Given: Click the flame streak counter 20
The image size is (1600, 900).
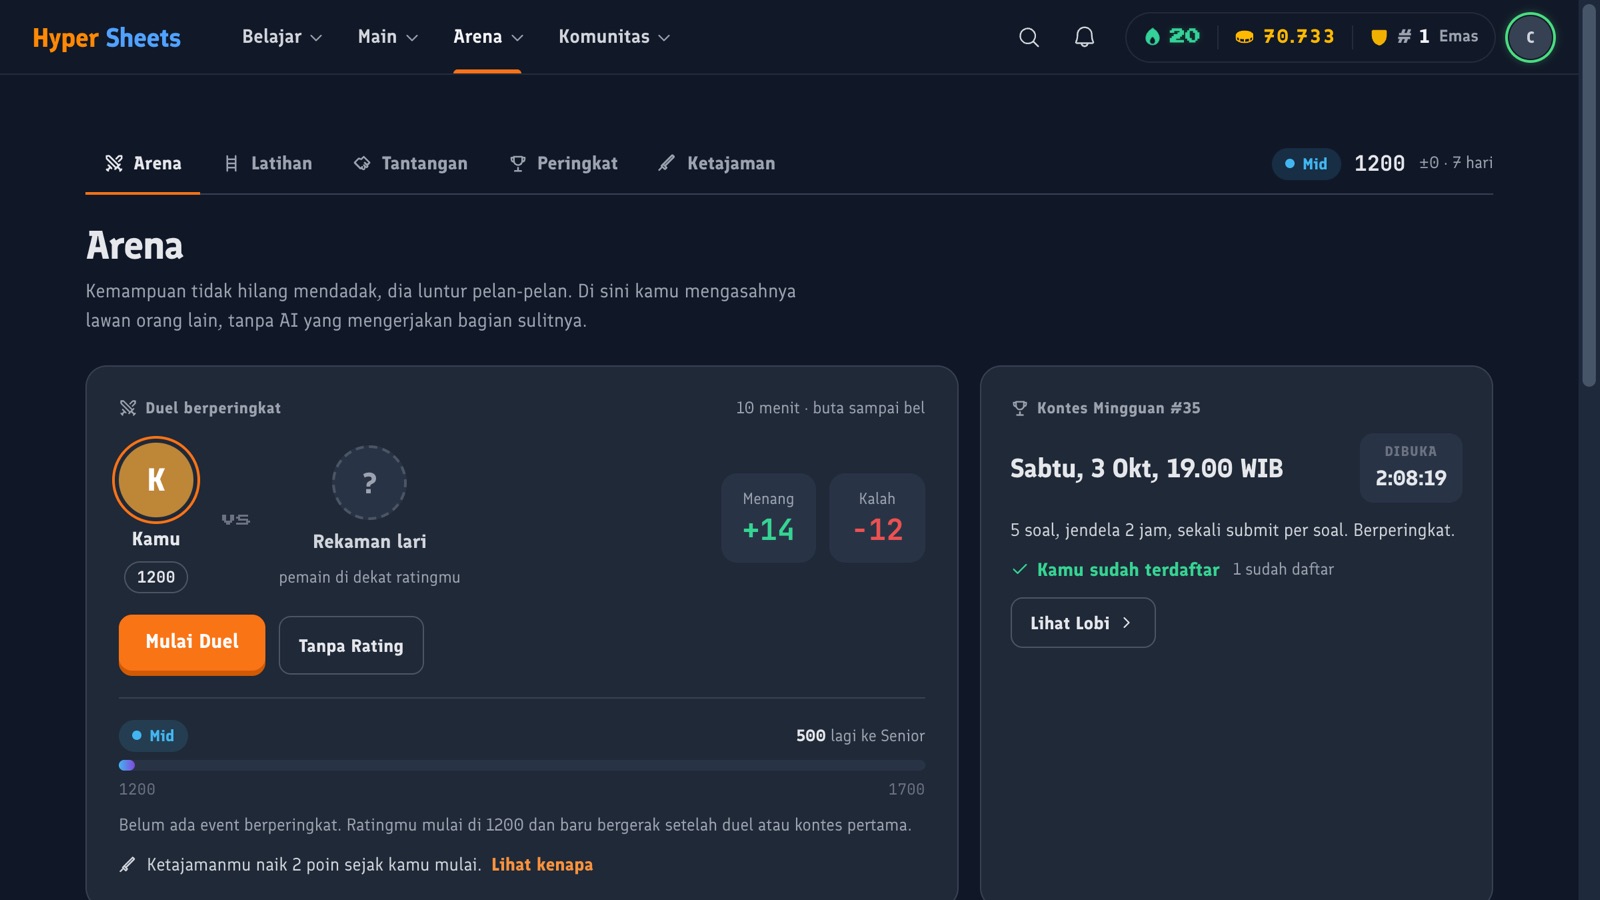Looking at the screenshot, I should pos(1172,37).
